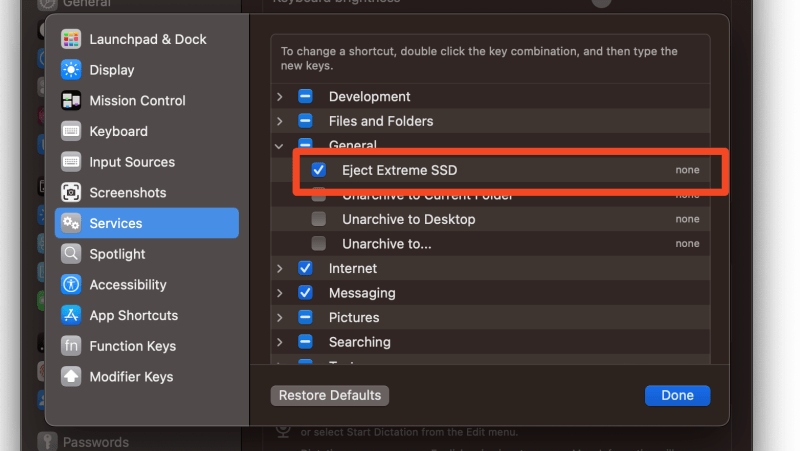Image resolution: width=800 pixels, height=451 pixels.
Task: Click the Mission Control icon
Action: 71,101
